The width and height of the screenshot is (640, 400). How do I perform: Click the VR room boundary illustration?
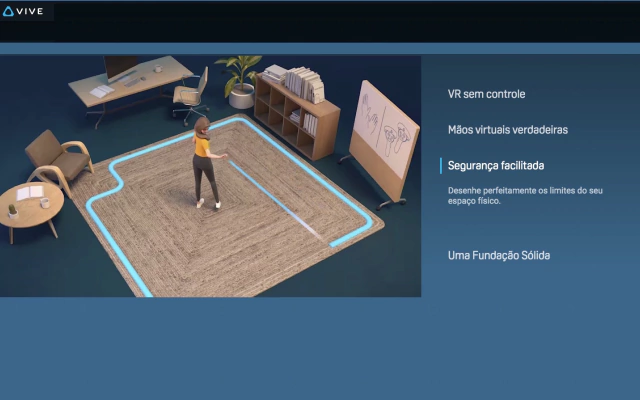210,176
